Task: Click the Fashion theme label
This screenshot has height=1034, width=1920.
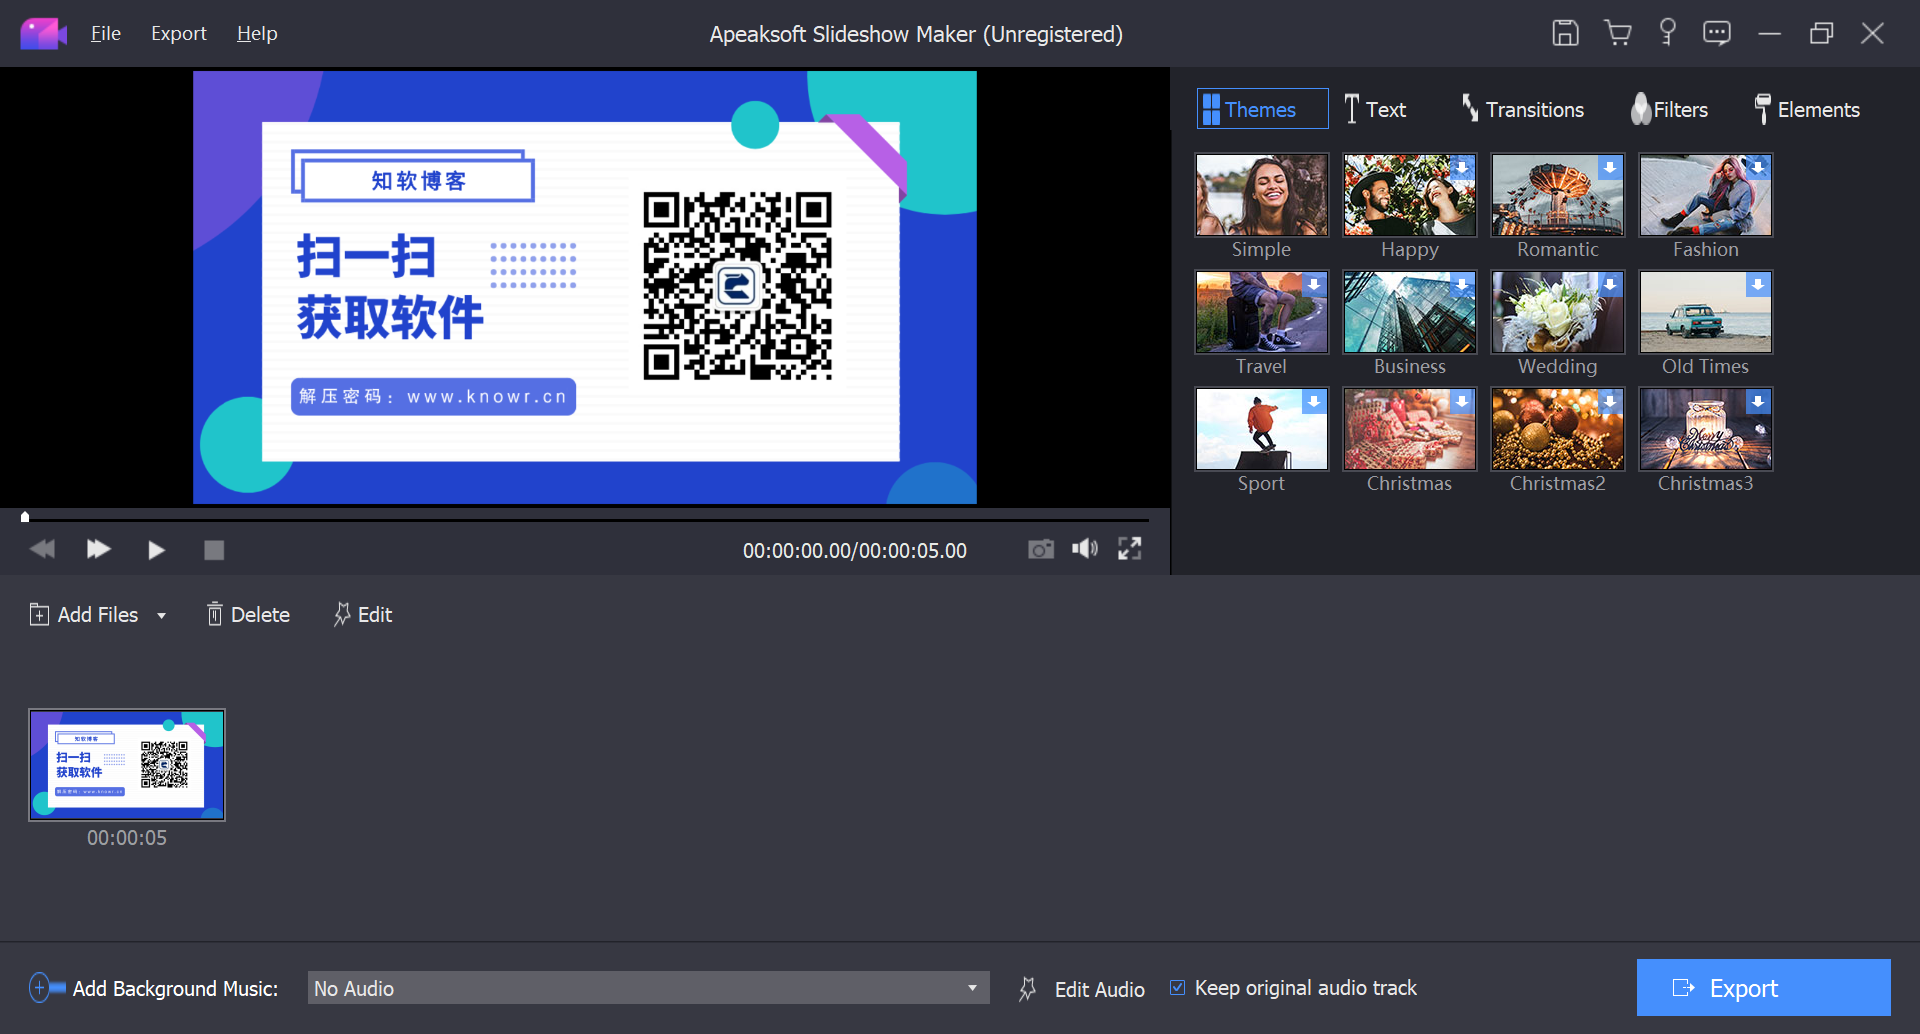Action: [1706, 250]
